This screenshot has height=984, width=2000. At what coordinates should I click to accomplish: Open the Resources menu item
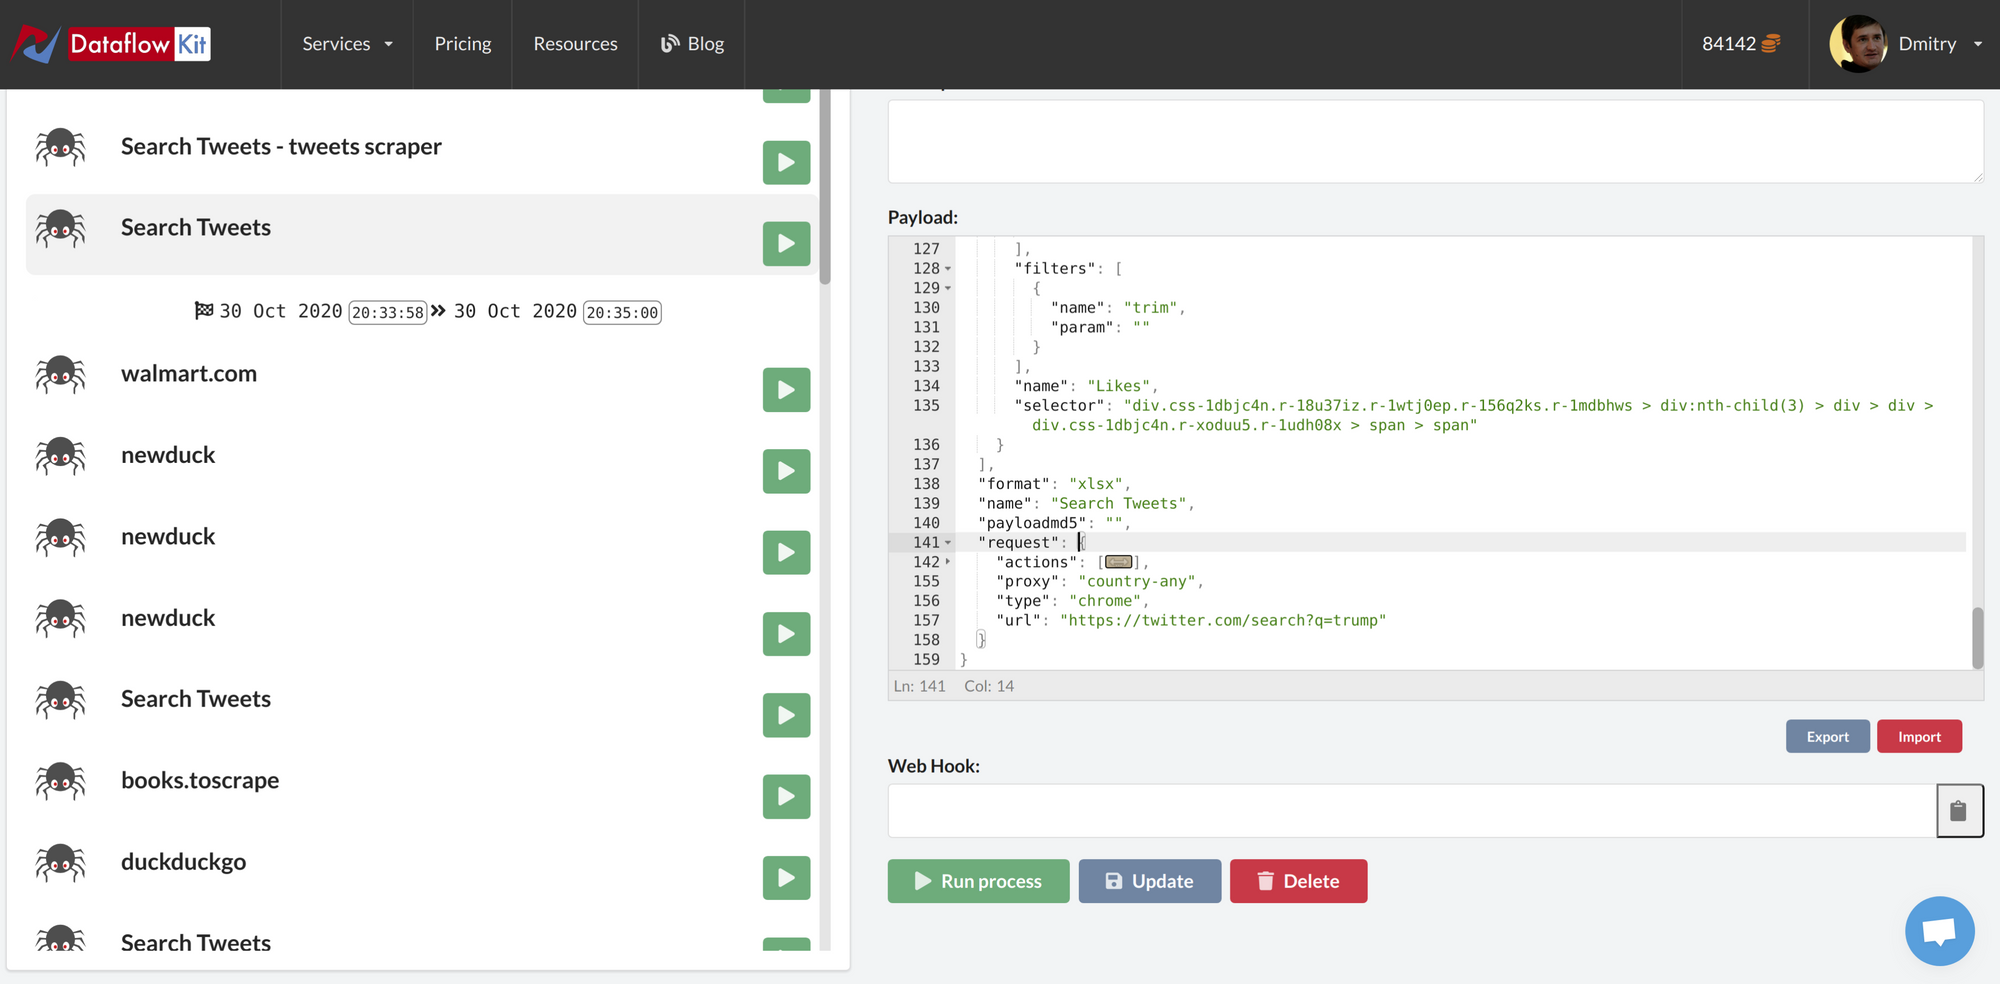575,44
